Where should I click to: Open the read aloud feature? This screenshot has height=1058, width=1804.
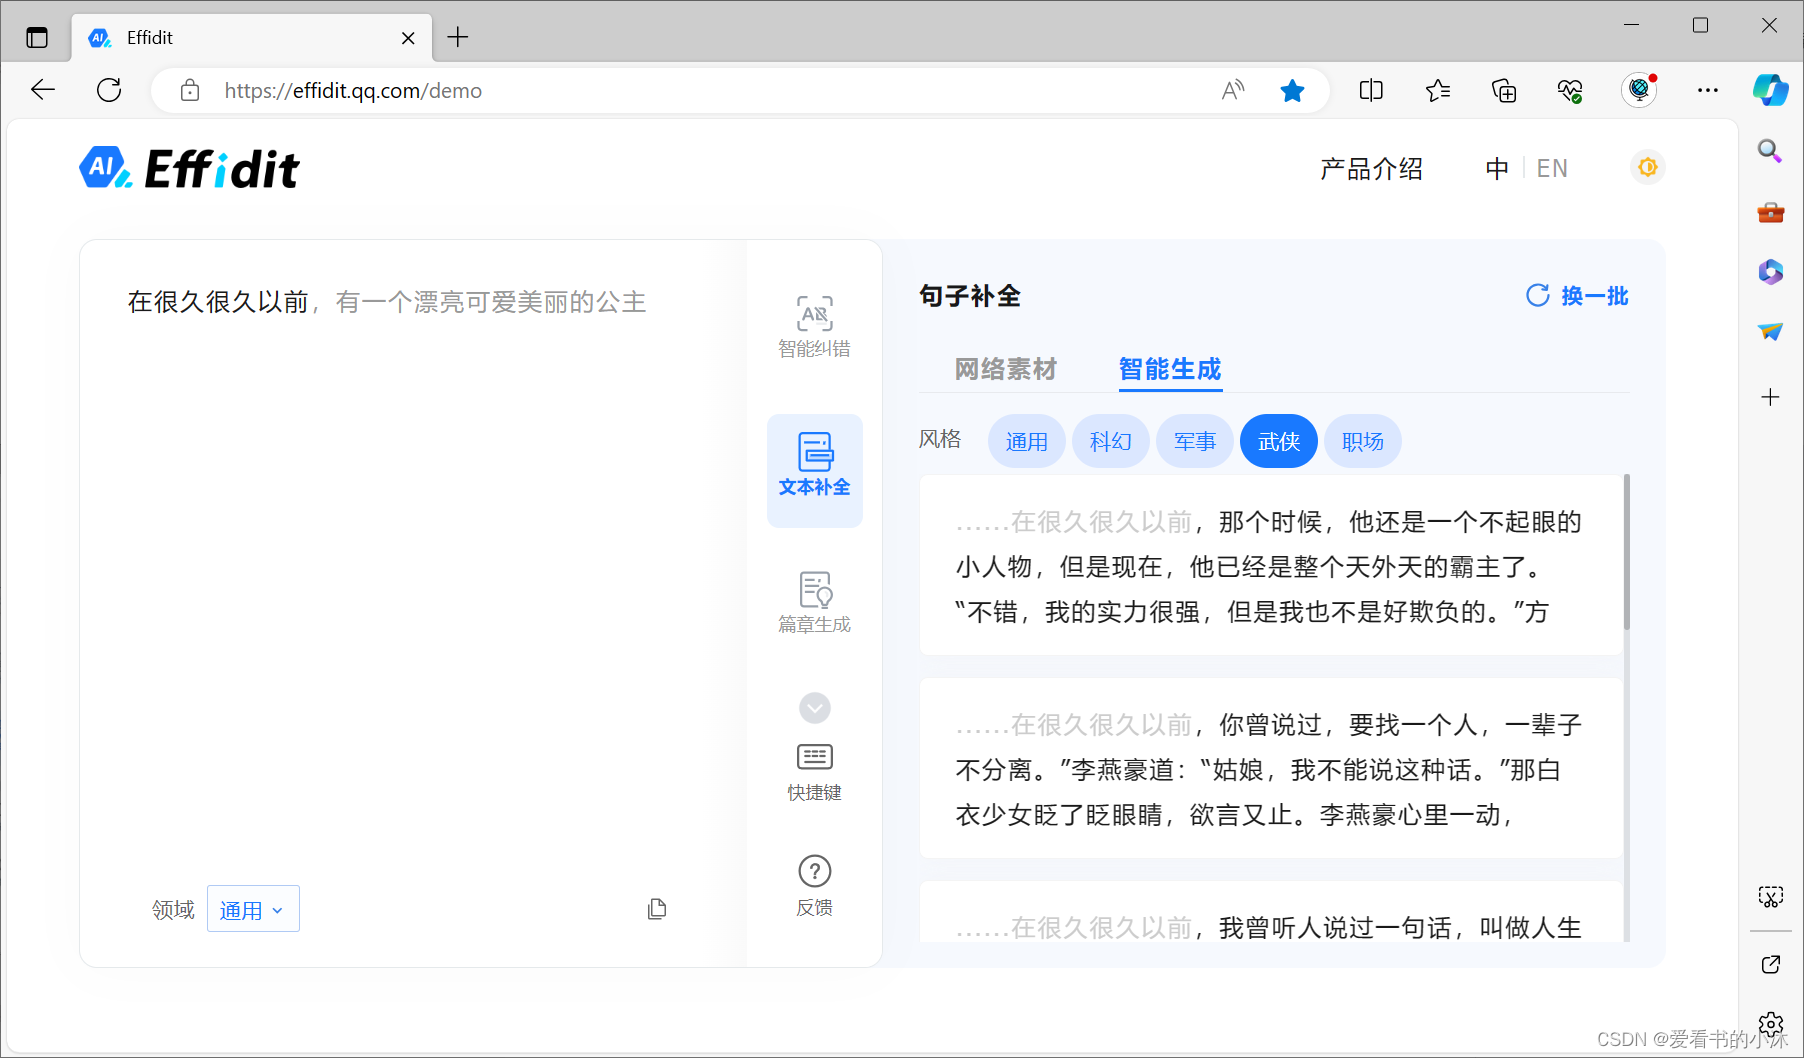pos(1233,91)
